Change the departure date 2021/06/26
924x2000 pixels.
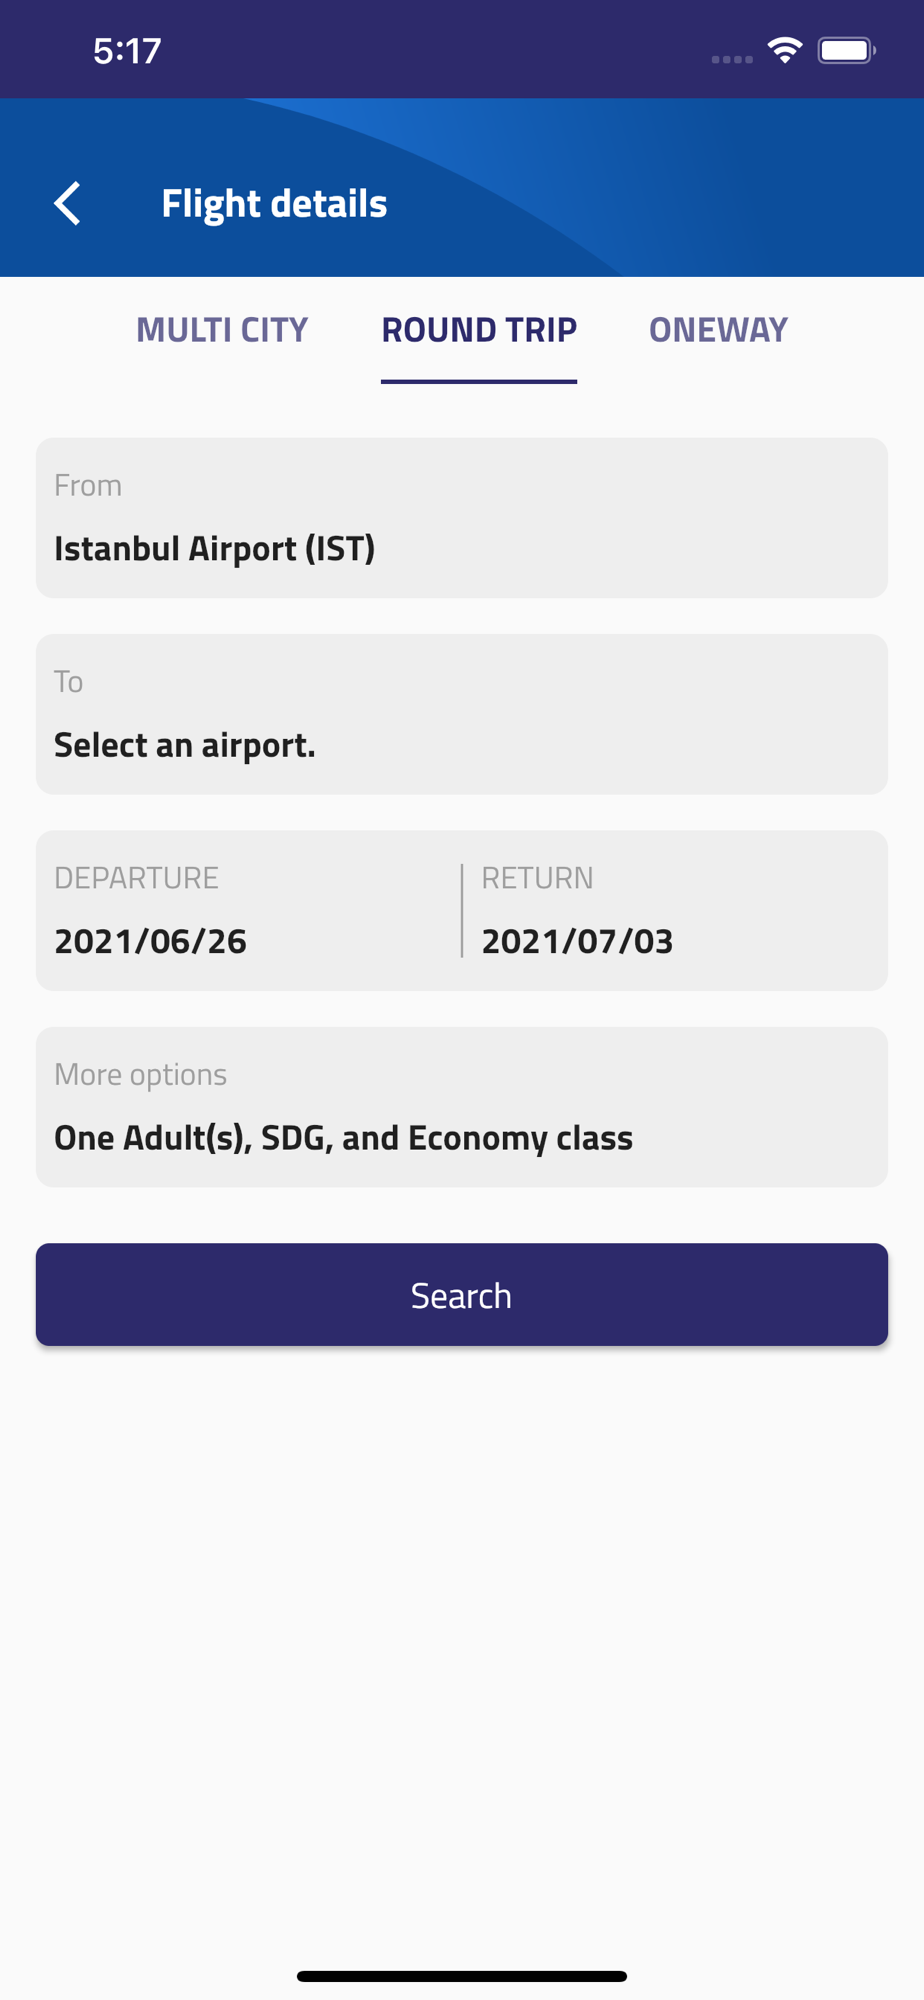pos(150,941)
